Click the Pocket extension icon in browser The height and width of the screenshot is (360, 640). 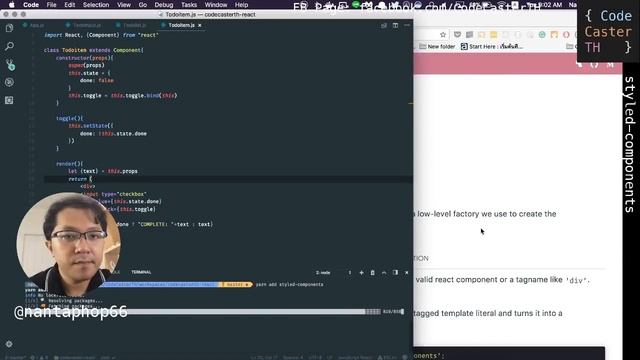click(x=458, y=35)
